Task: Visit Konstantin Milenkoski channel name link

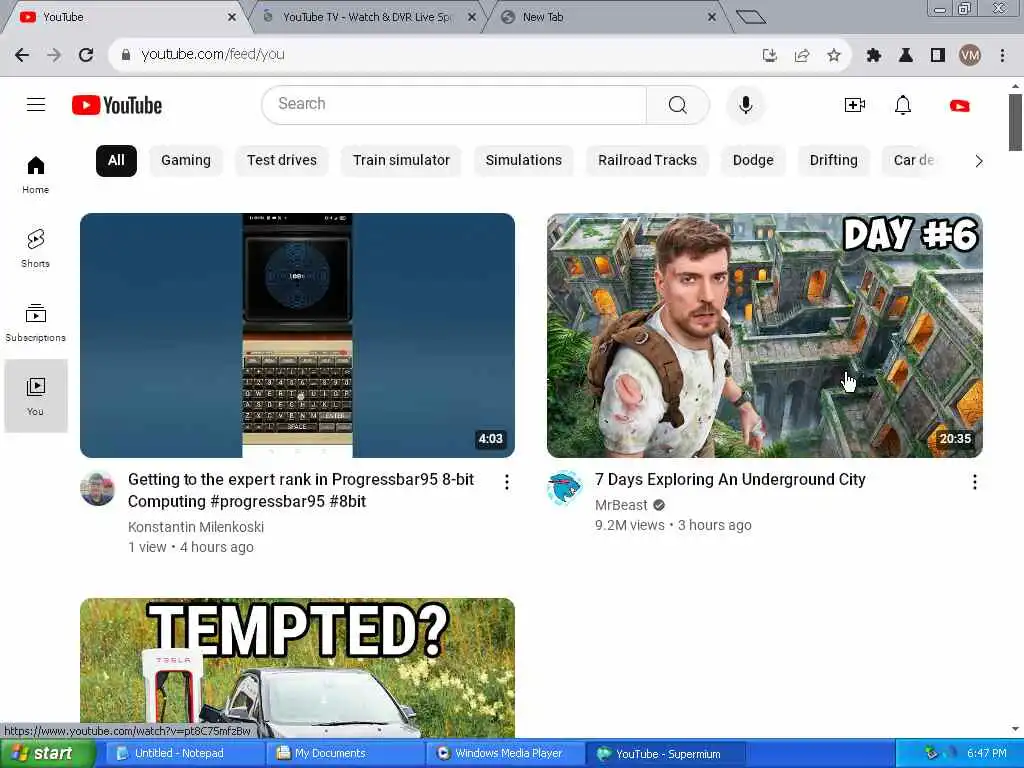Action: [196, 527]
